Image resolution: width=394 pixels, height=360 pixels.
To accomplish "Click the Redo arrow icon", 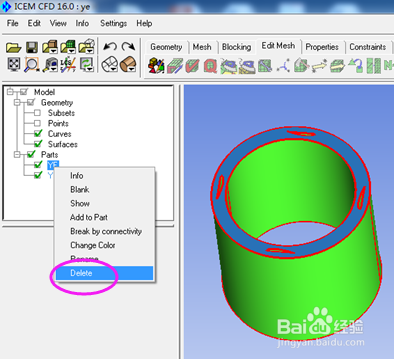I will pyautogui.click(x=128, y=47).
